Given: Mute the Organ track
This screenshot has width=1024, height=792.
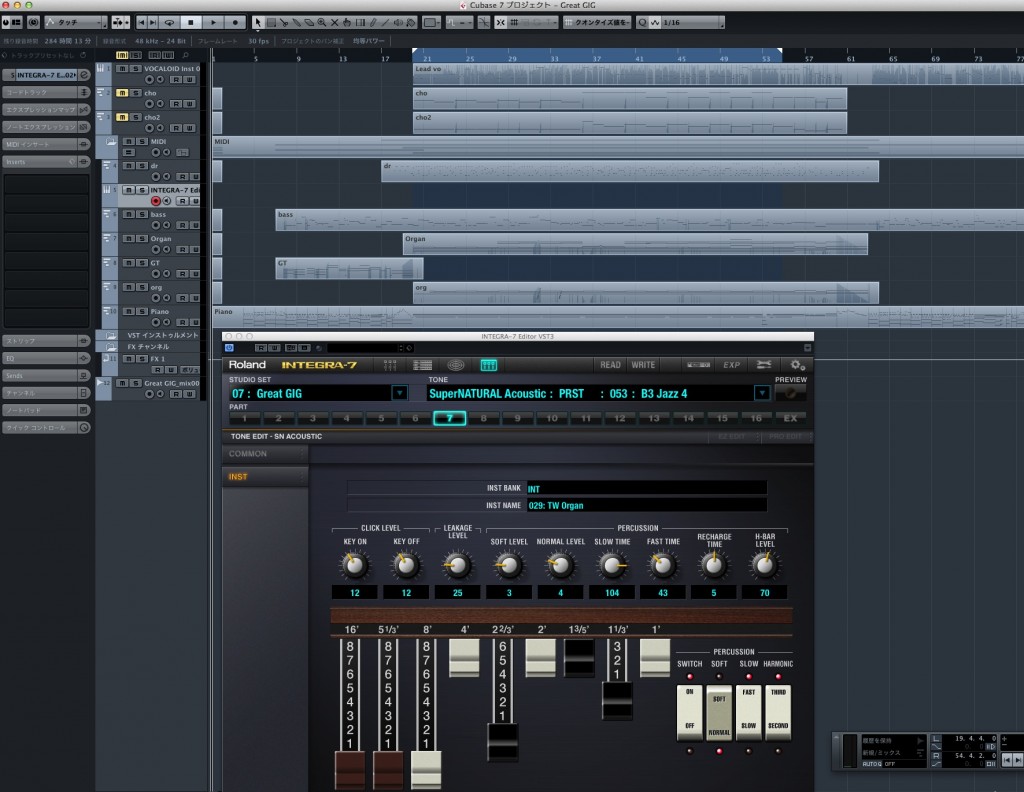Looking at the screenshot, I should (129, 238).
